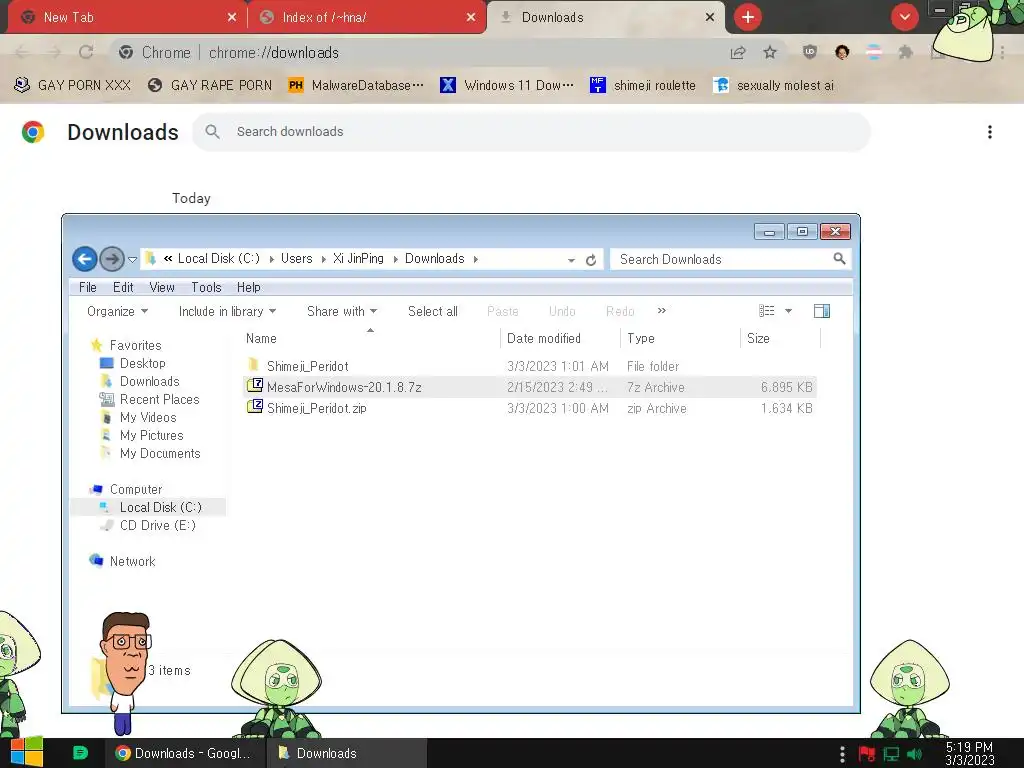Open the View menu in Explorer

tap(162, 287)
